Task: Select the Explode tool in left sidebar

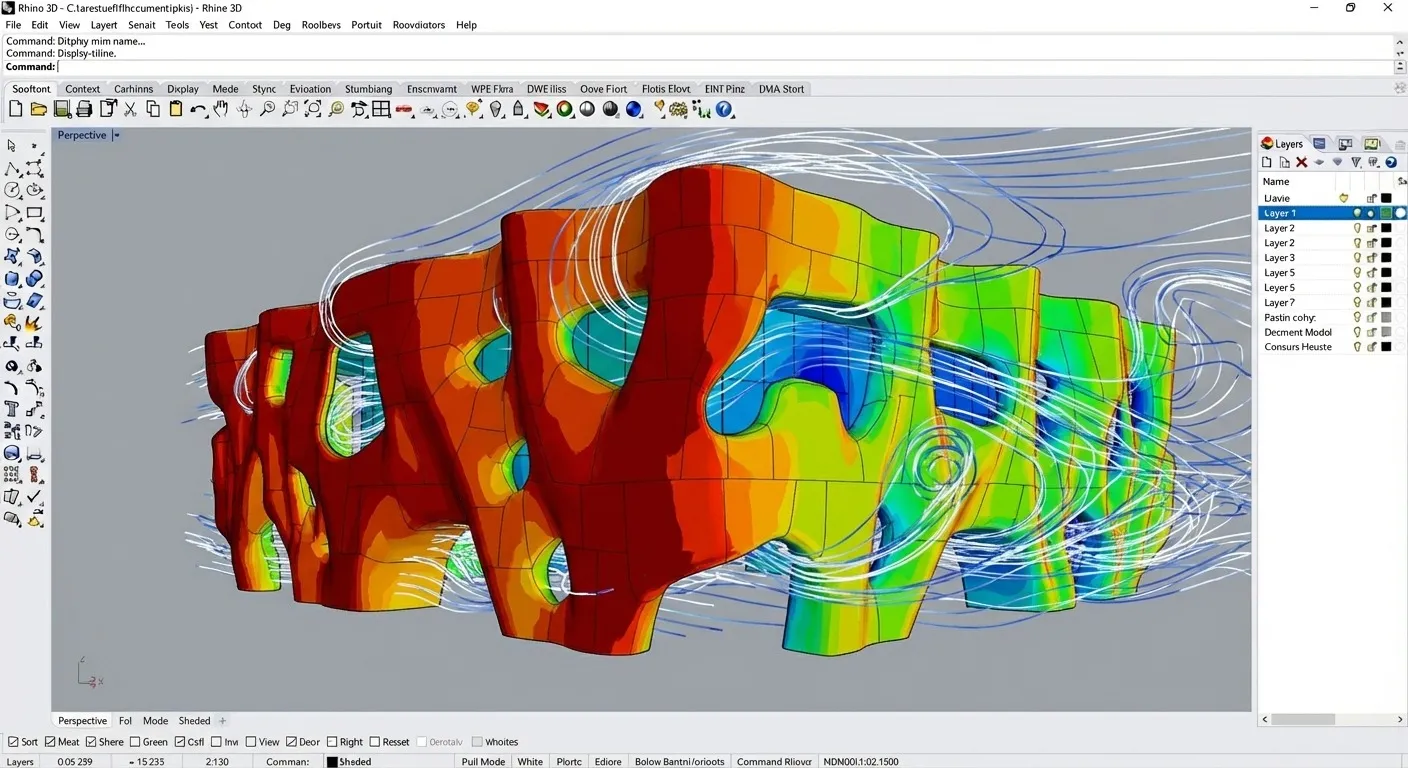Action: [34, 322]
